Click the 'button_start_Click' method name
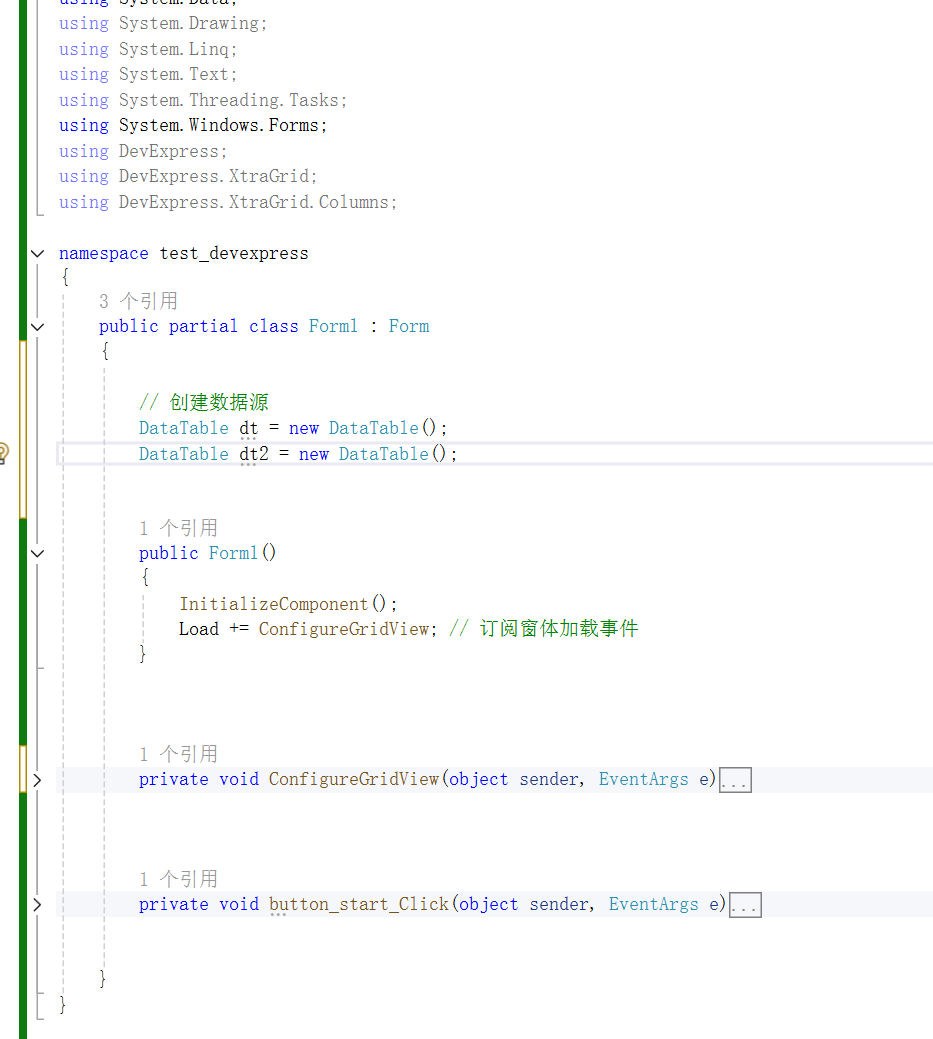This screenshot has height=1039, width=933. (358, 905)
